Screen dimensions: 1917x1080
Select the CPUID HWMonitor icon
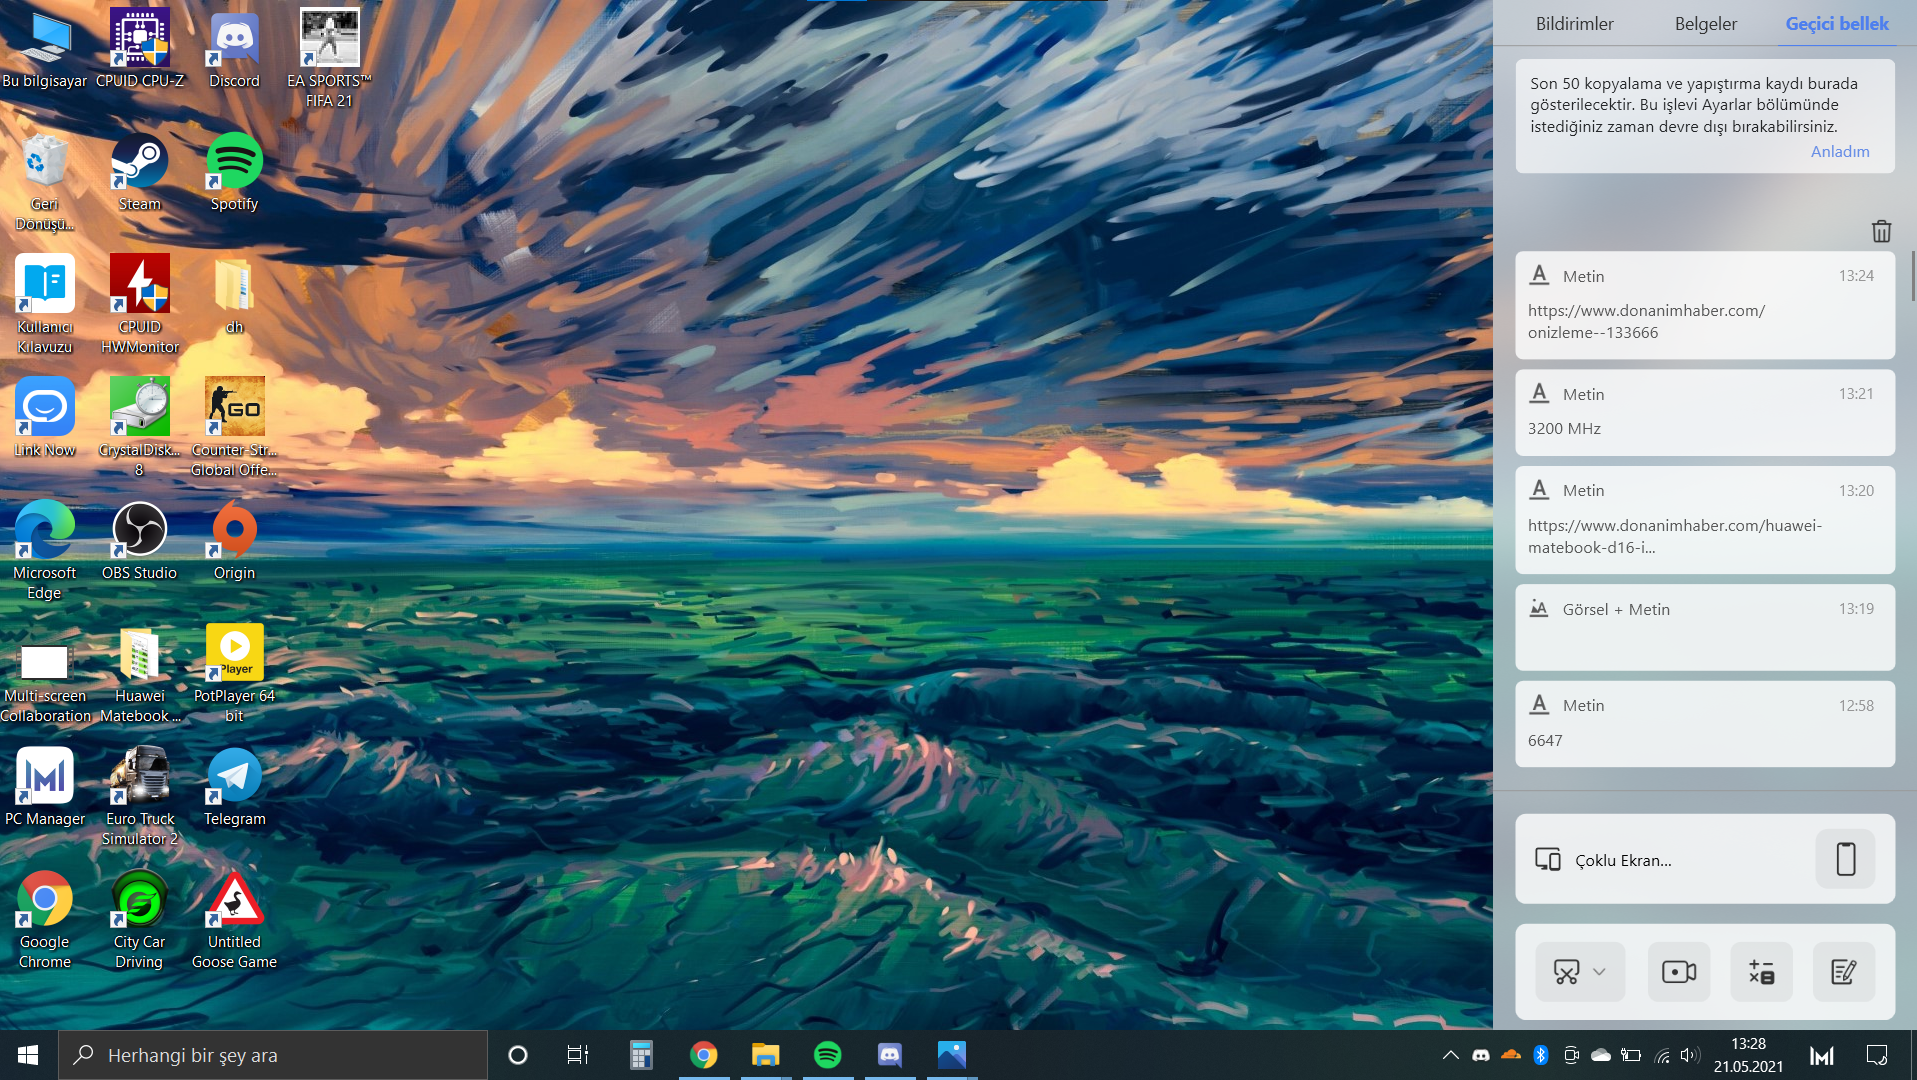pyautogui.click(x=140, y=304)
